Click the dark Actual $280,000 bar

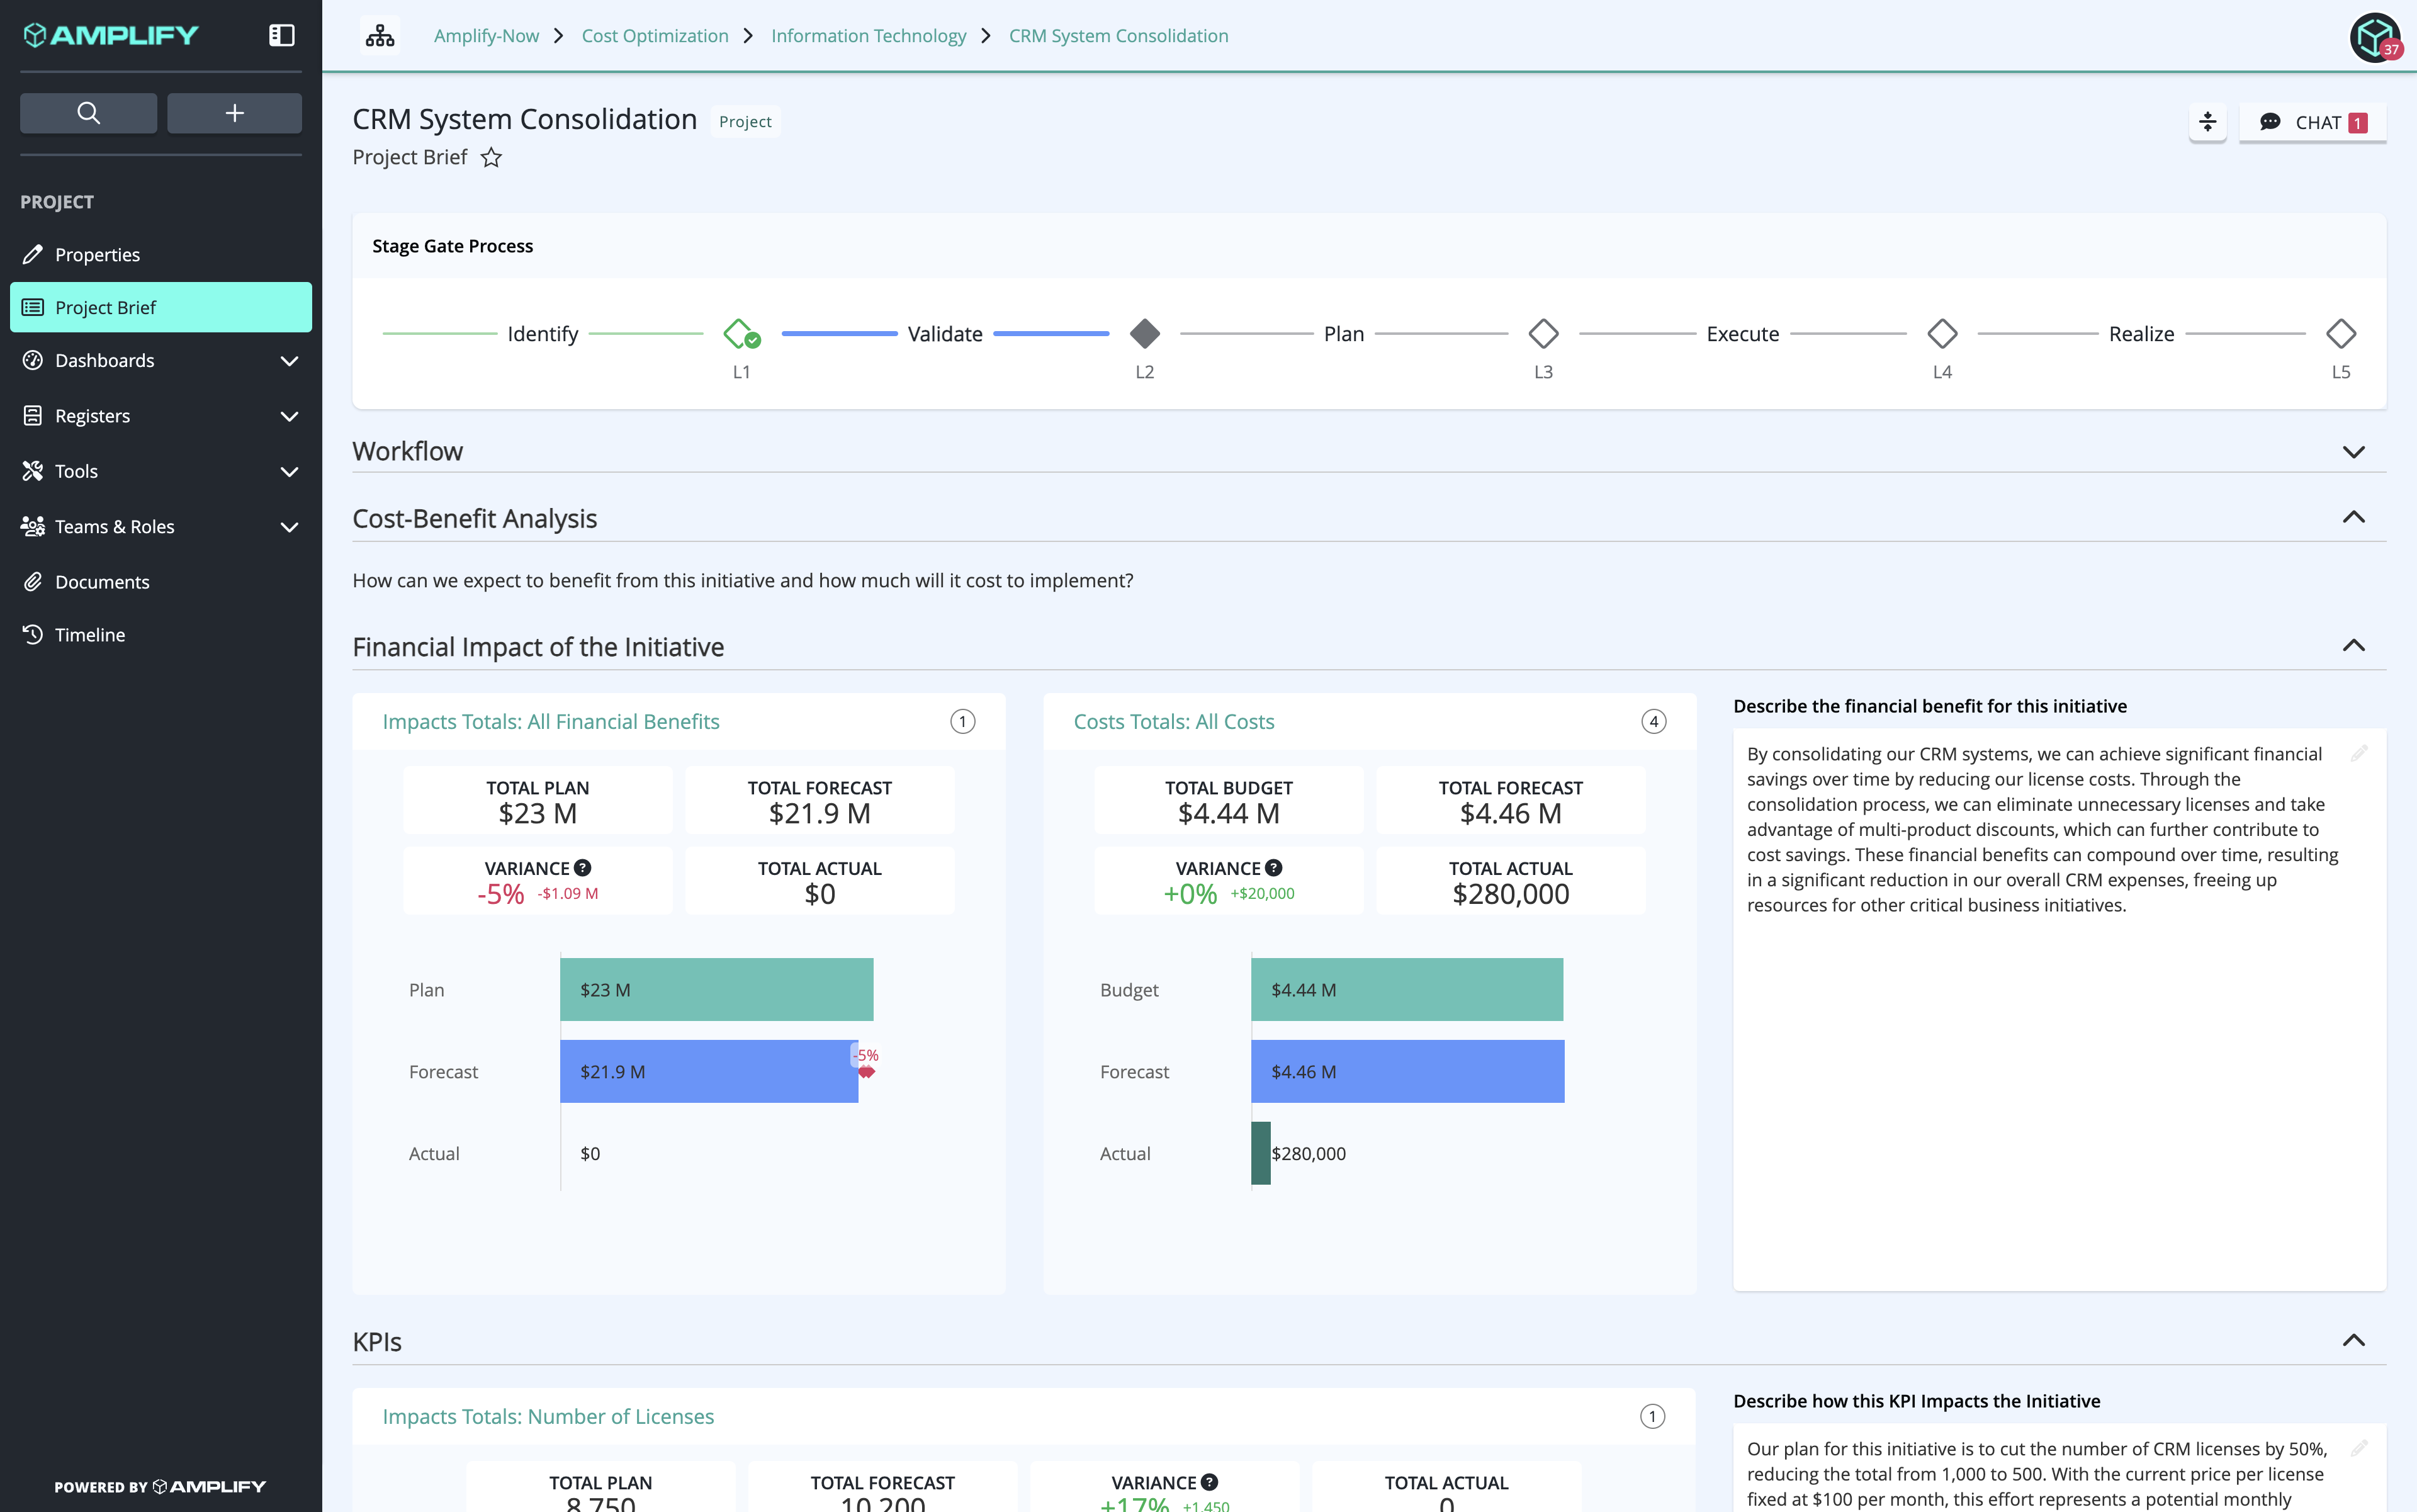[1260, 1153]
